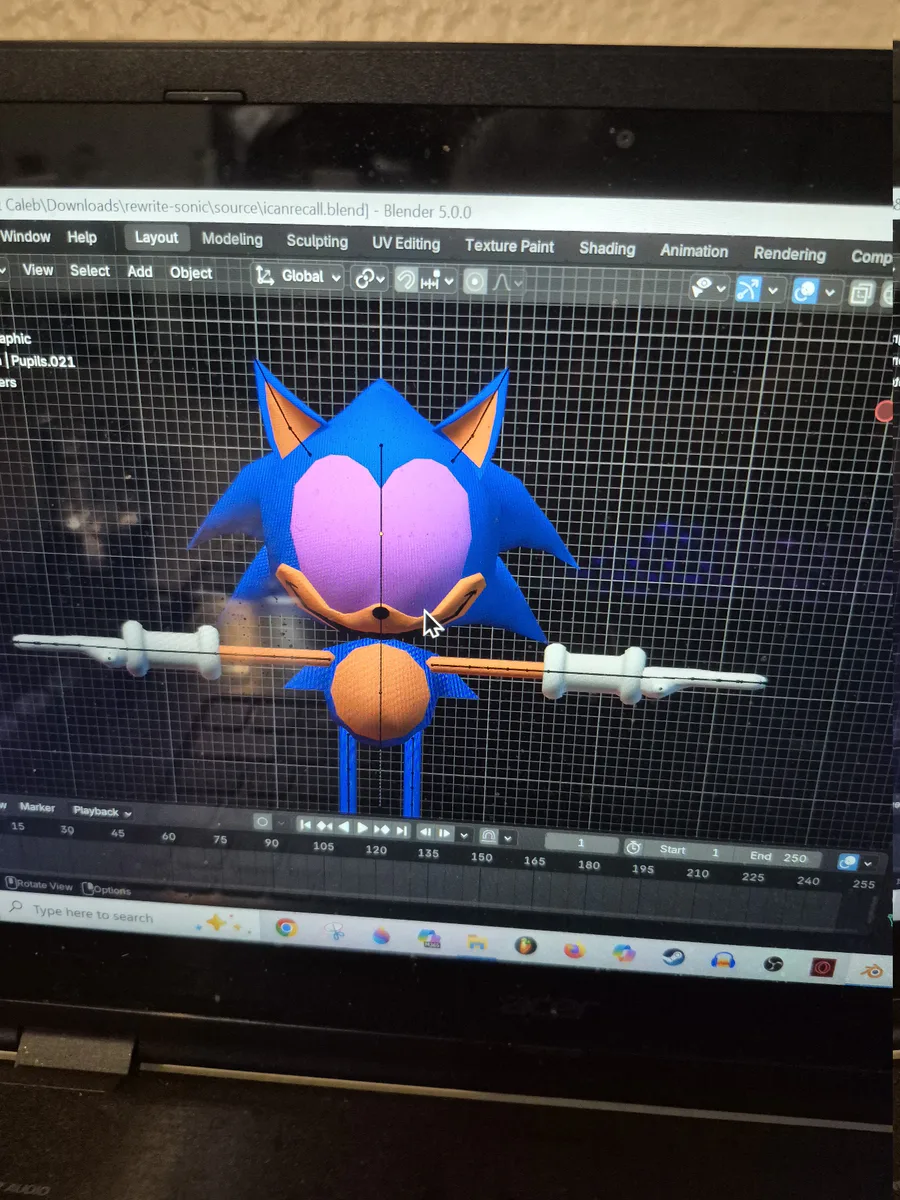Open the viewport Object menu

click(x=191, y=273)
